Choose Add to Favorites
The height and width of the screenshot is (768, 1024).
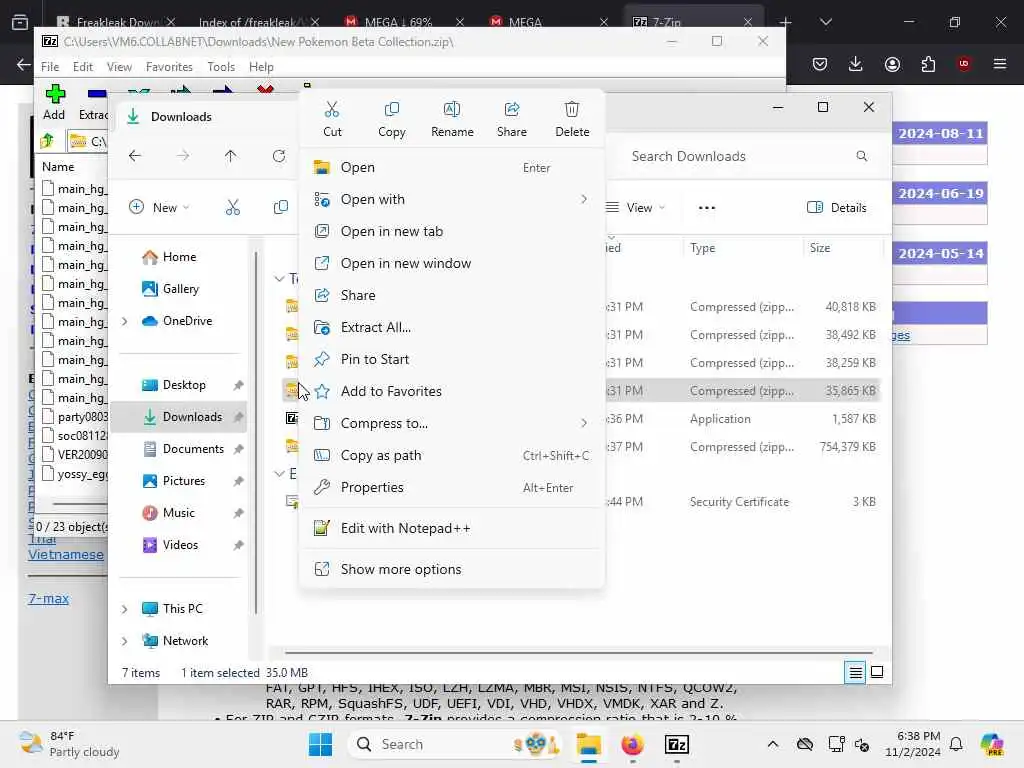tap(451, 391)
